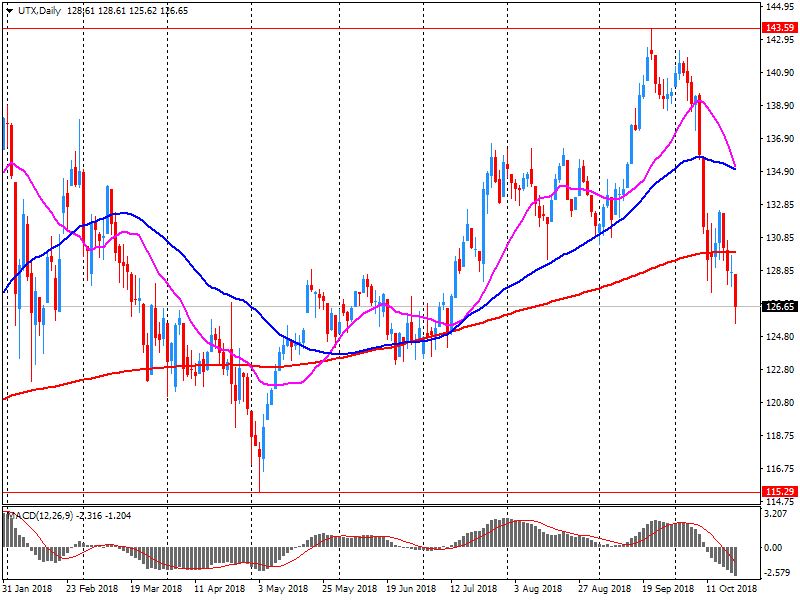Viewport: 800px width, 600px height.
Task: Click the chart menu triangle beside UTX,Daily
Action: point(9,11)
